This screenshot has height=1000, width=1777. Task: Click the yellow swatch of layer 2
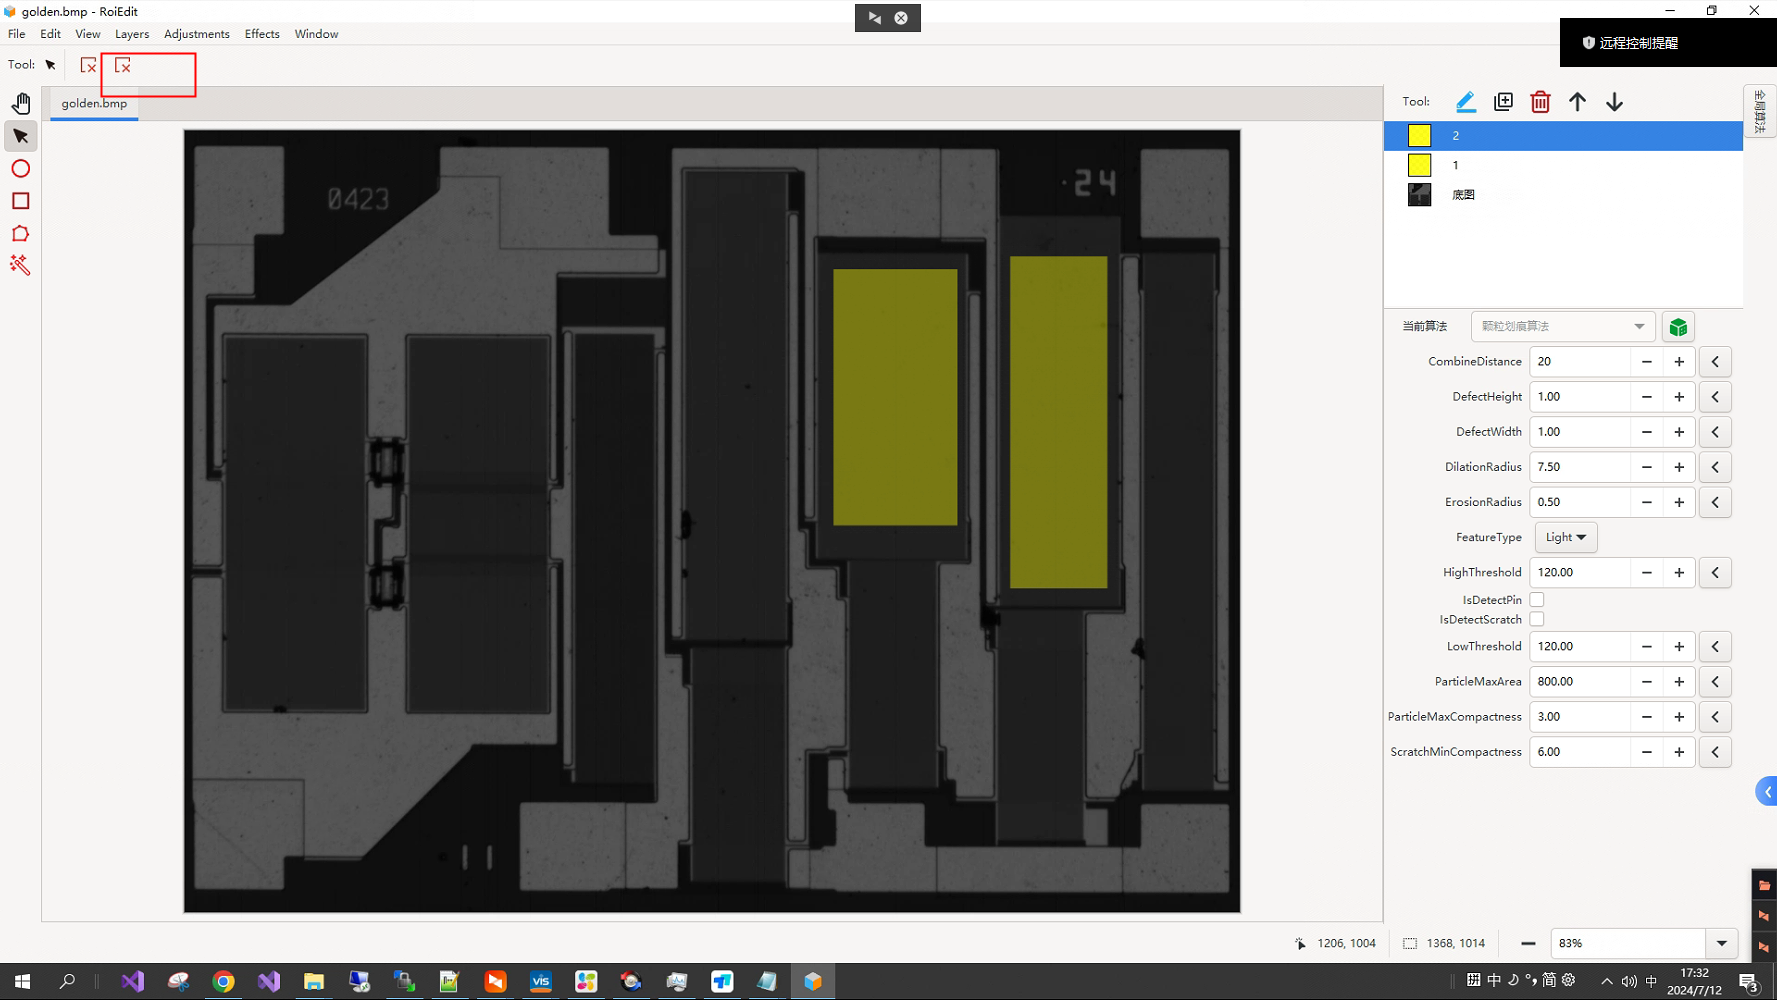point(1419,136)
